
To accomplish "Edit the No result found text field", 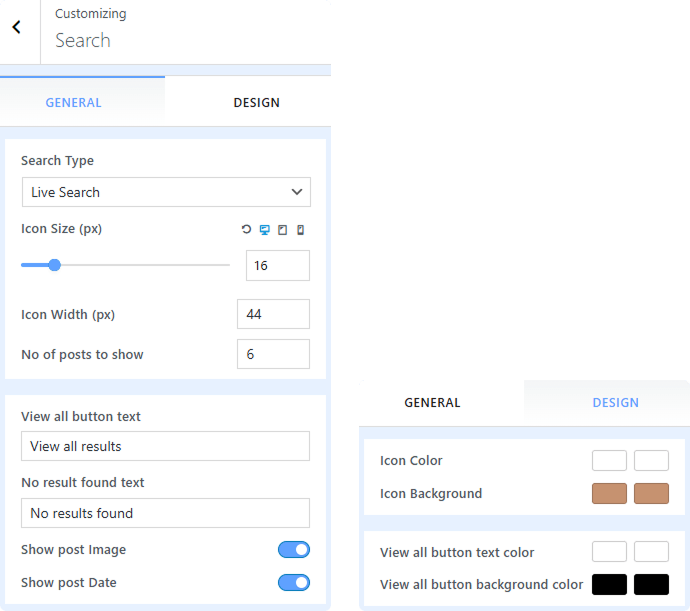I will 165,513.
